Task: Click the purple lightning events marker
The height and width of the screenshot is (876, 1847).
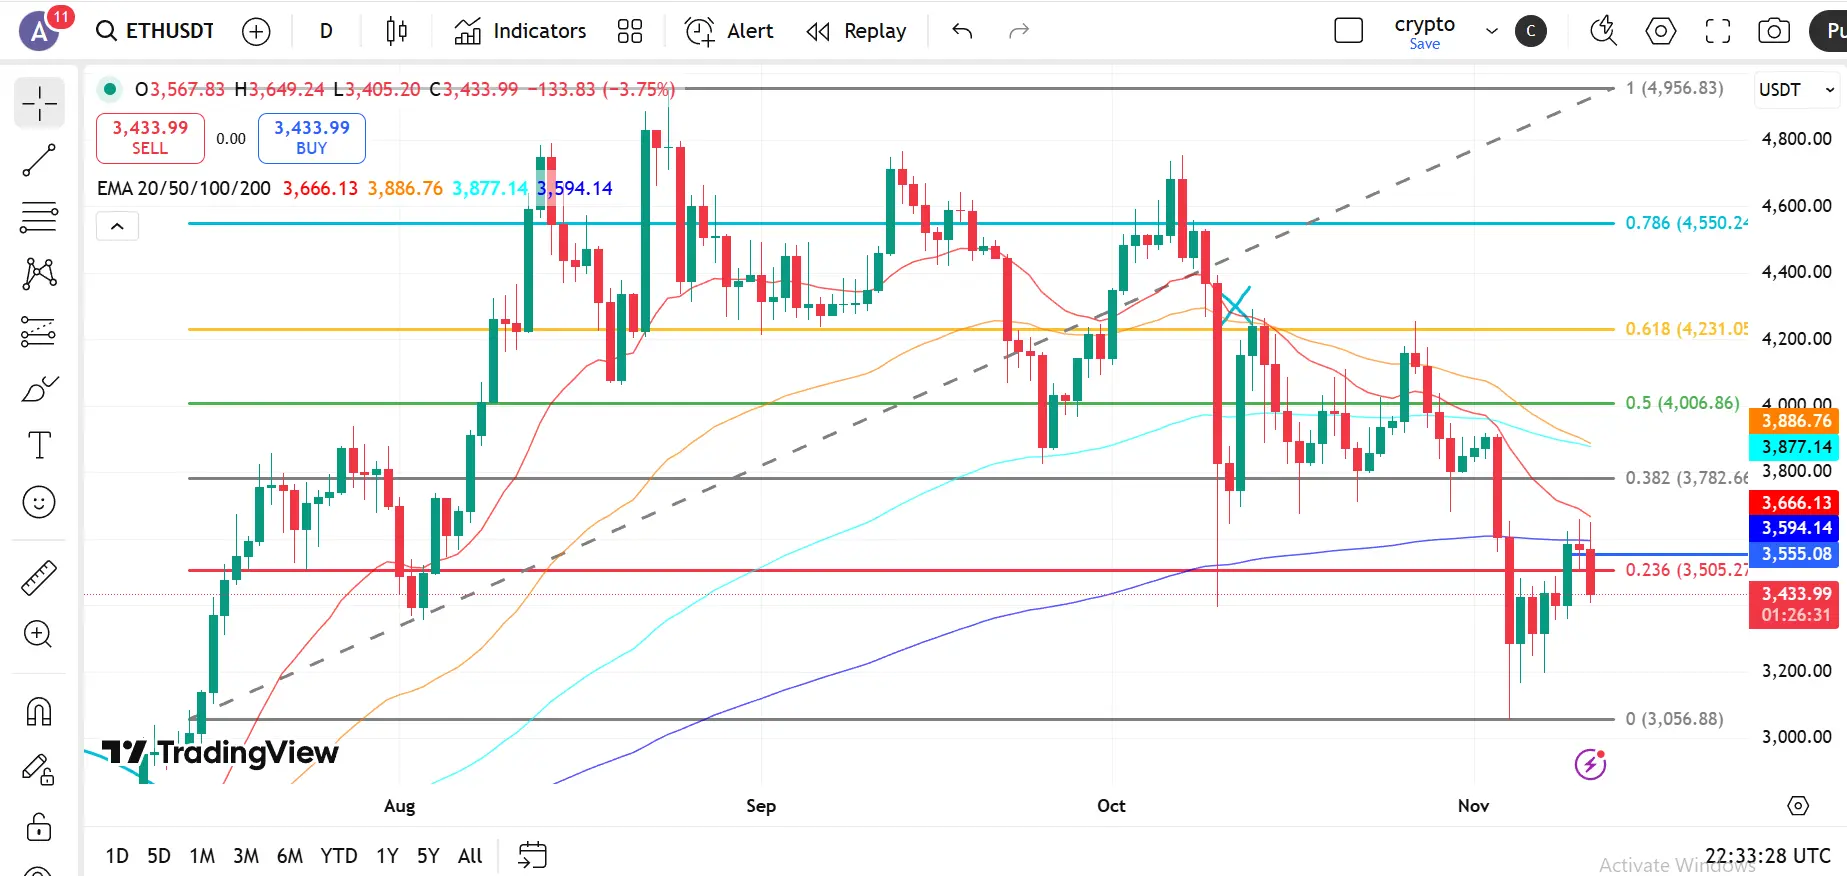Action: tap(1590, 765)
